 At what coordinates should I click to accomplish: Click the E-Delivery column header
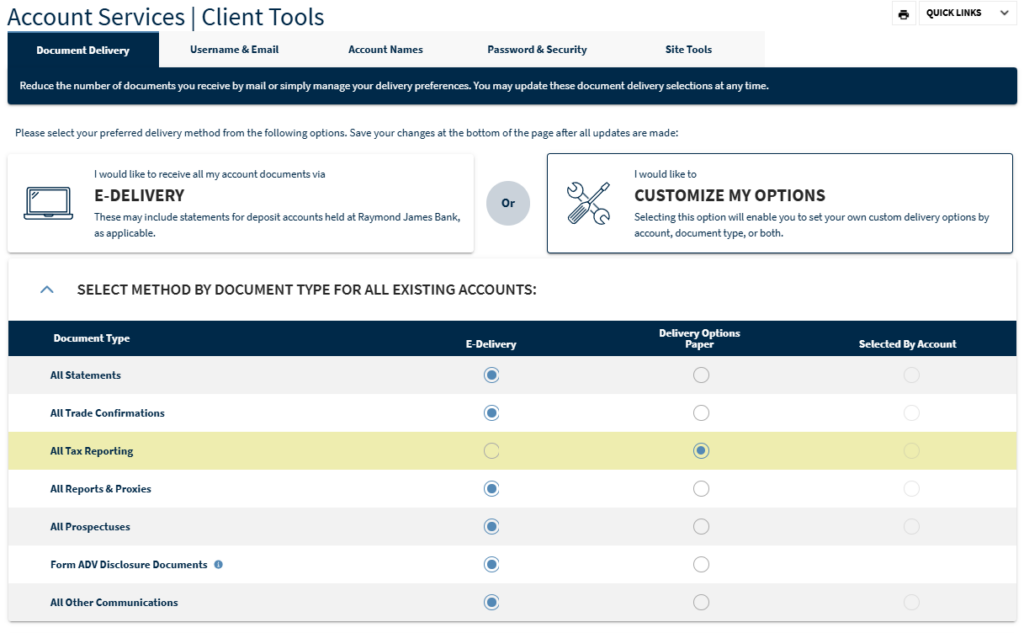[491, 344]
